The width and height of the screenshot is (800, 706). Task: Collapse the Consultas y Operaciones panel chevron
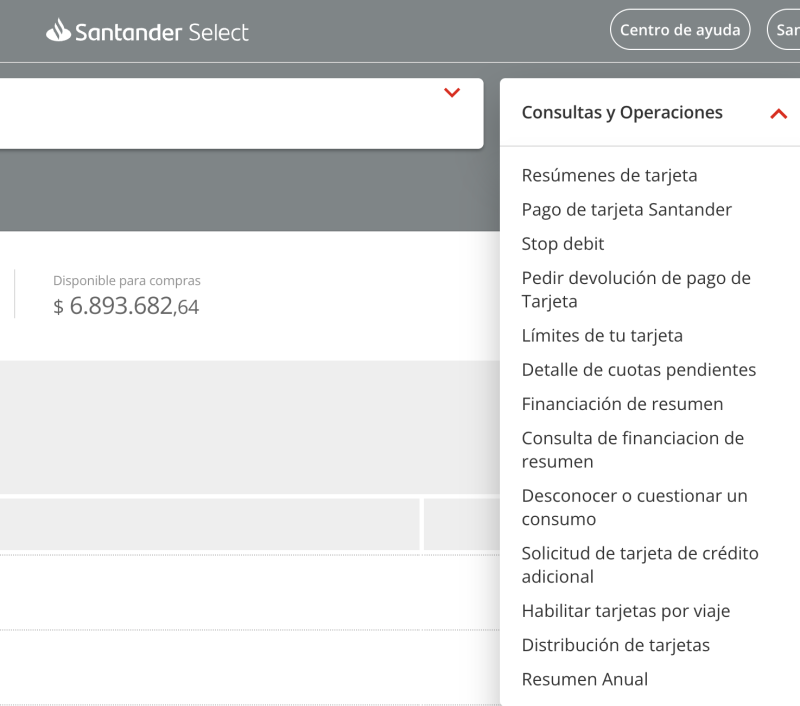point(778,113)
